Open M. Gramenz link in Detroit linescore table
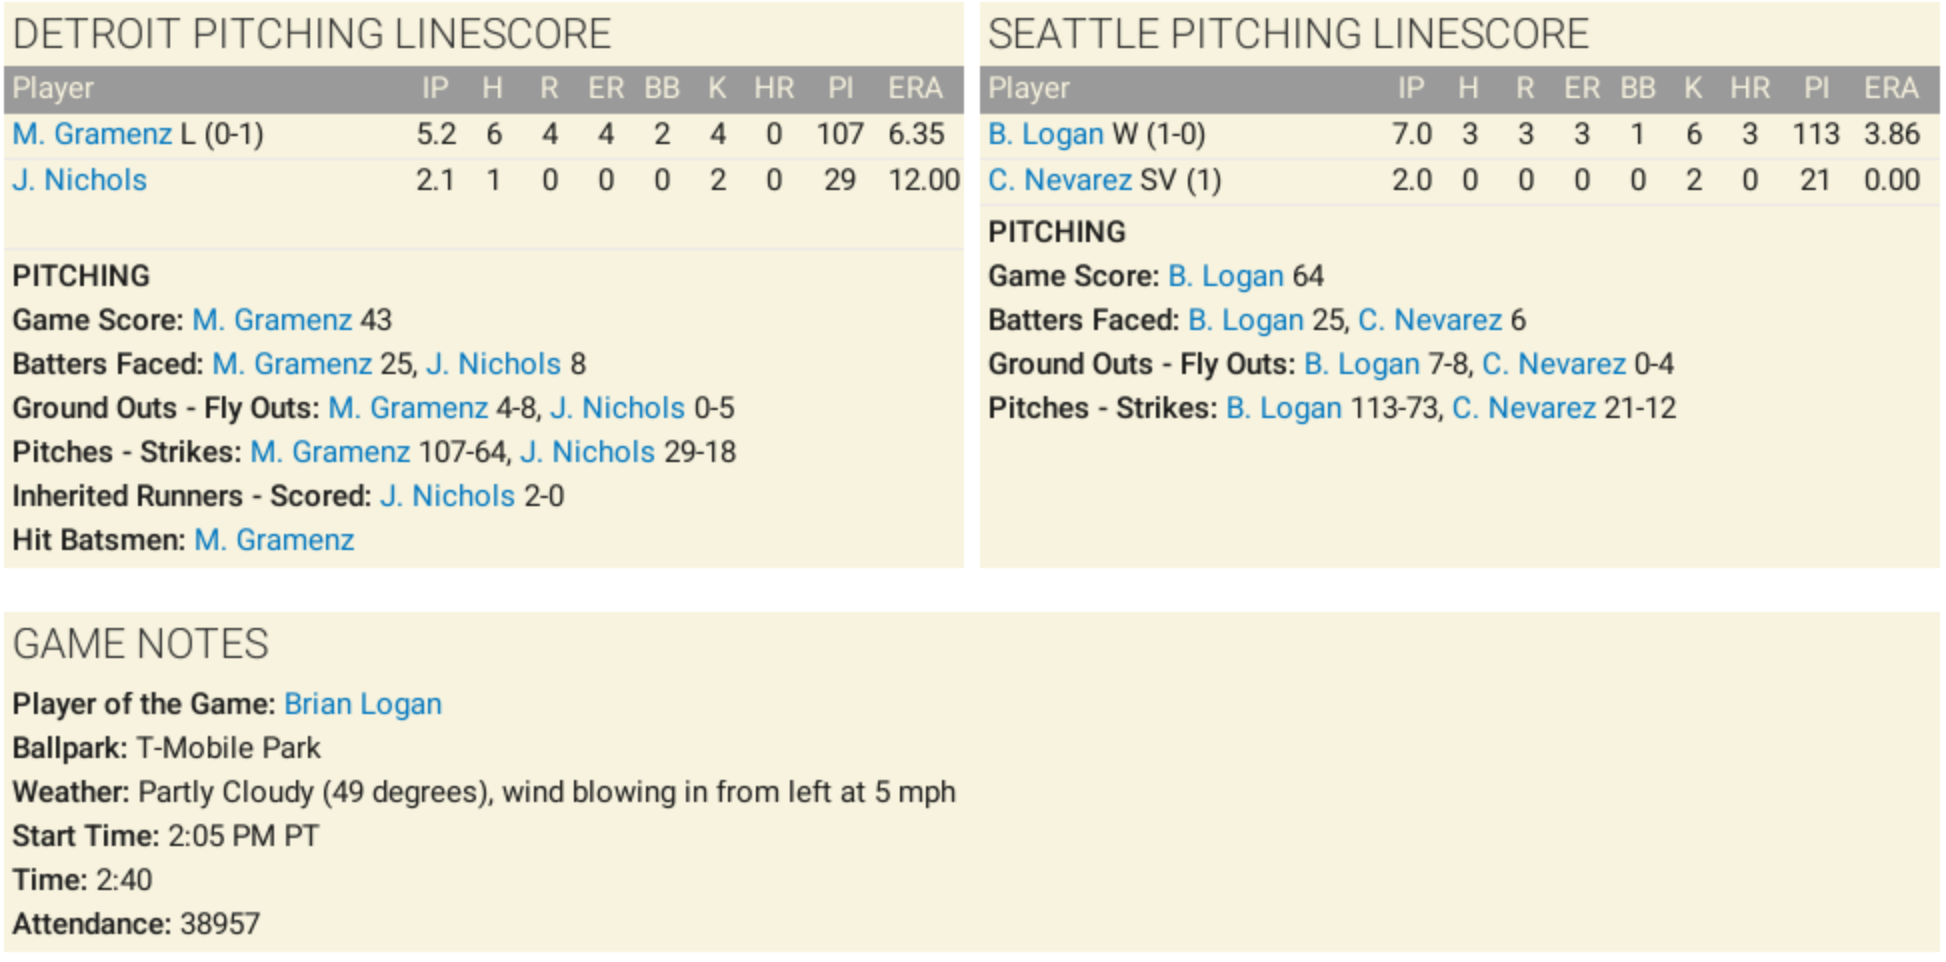1946x962 pixels. pos(92,134)
